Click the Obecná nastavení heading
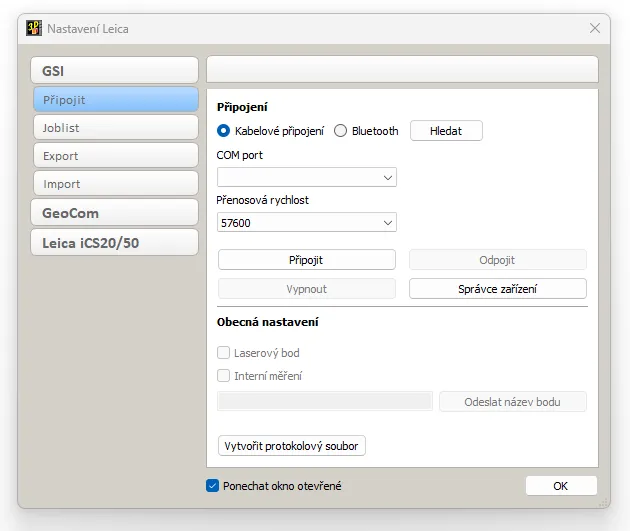 (268, 322)
